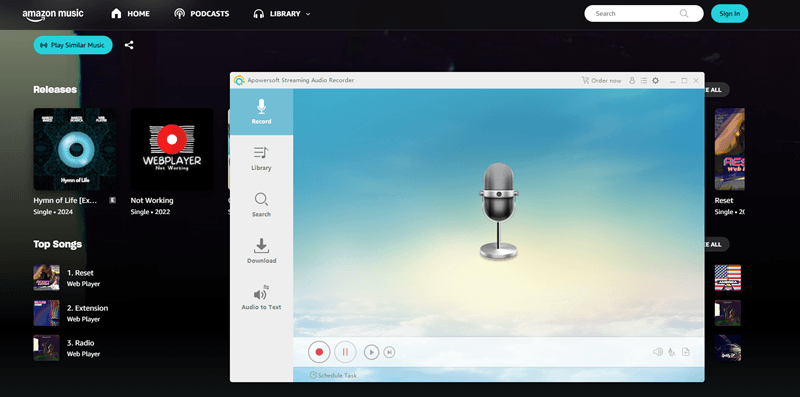Click Play Similar Music button
This screenshot has width=800, height=397.
click(x=73, y=45)
